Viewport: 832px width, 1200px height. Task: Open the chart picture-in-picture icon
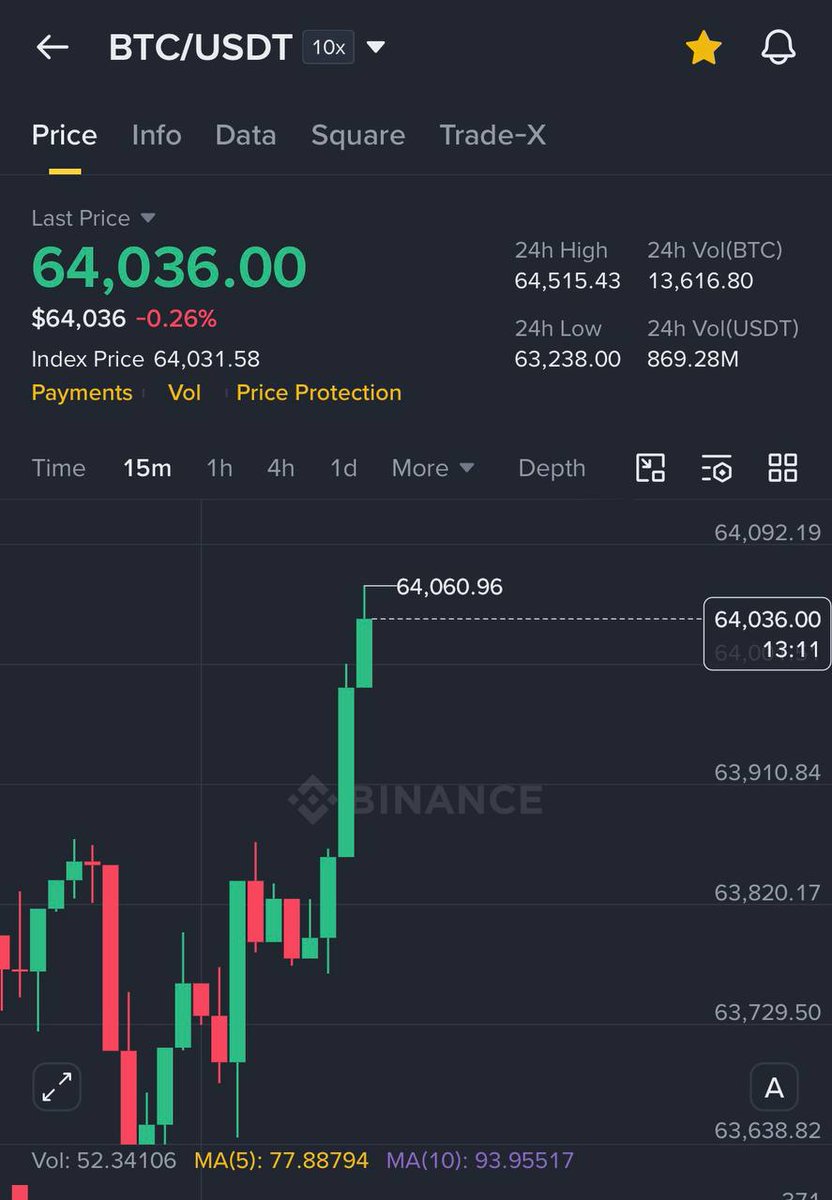651,467
